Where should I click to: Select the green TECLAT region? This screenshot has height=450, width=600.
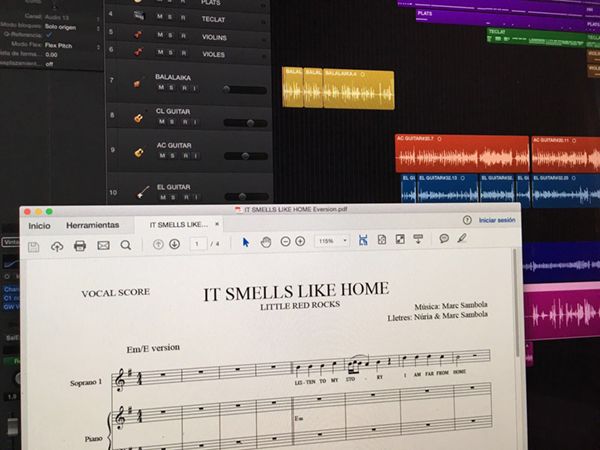click(536, 38)
